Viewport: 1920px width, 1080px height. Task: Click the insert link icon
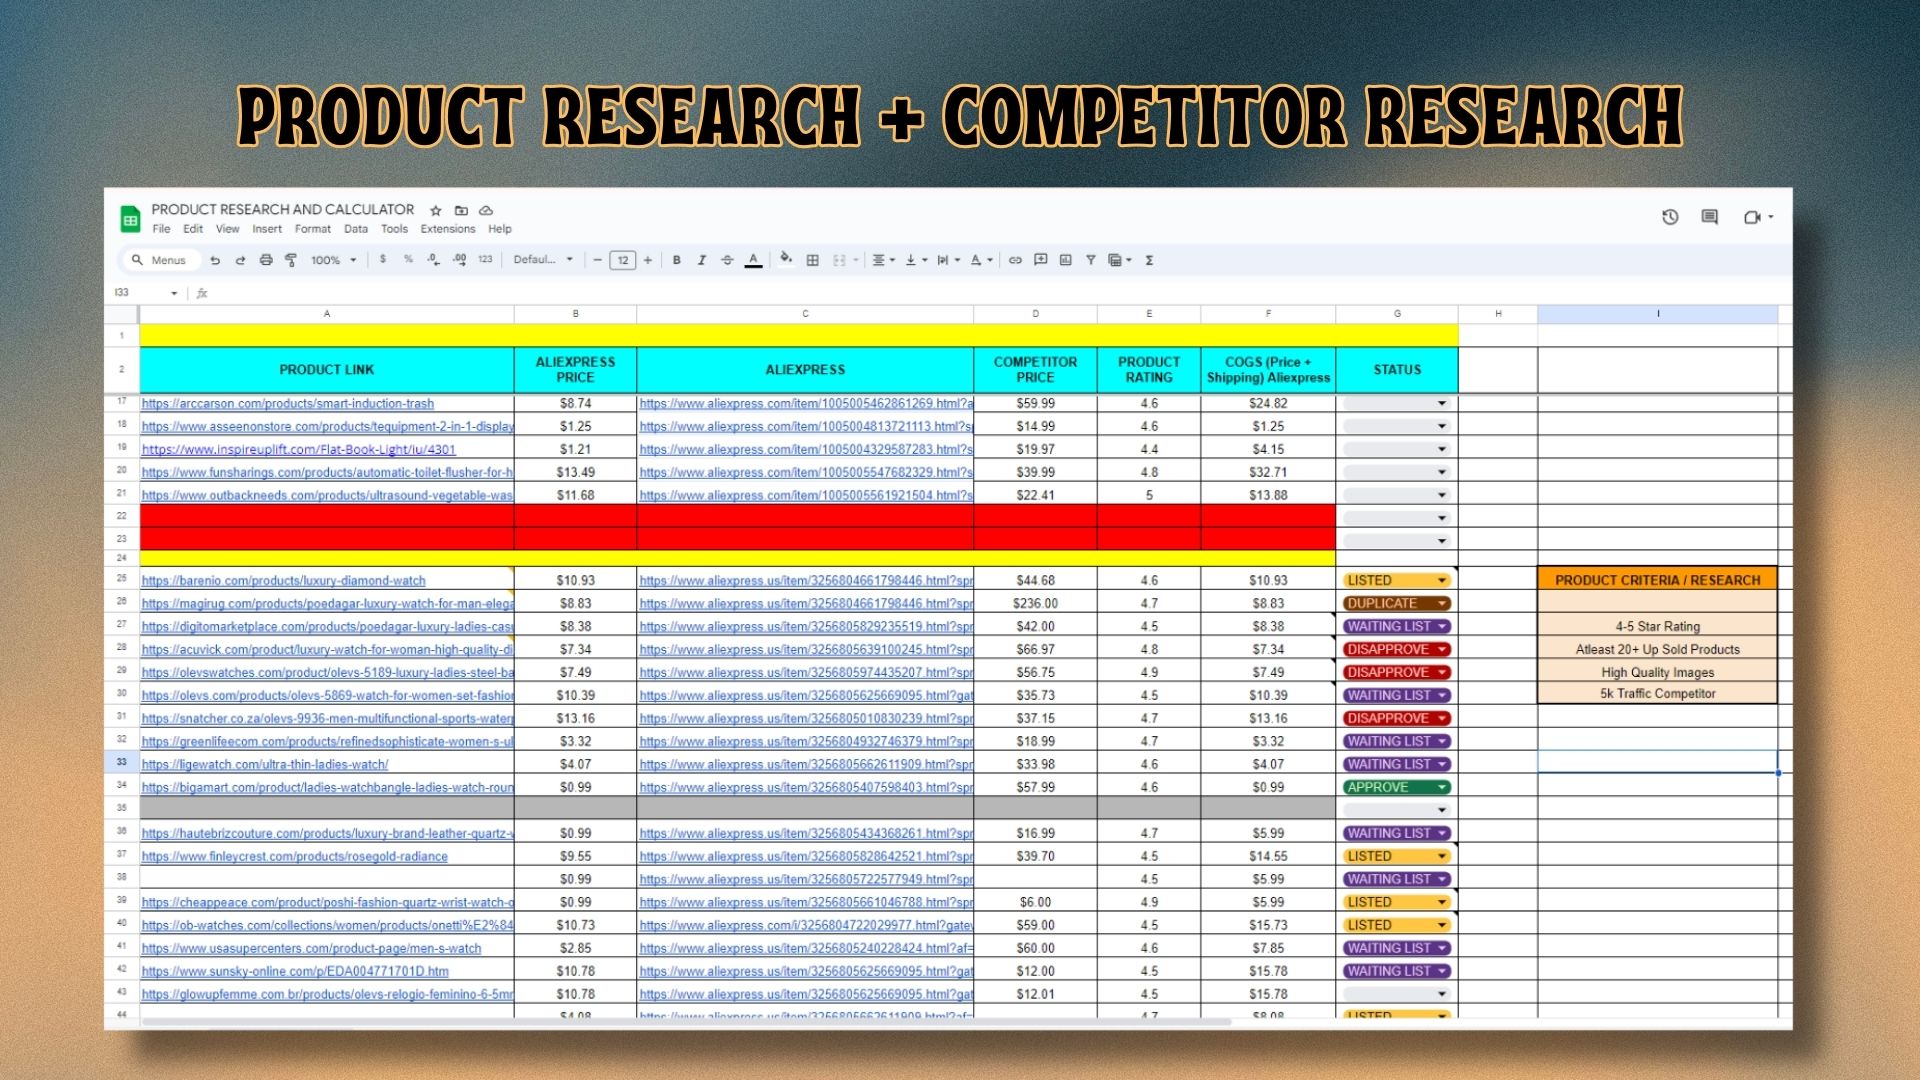tap(1015, 260)
